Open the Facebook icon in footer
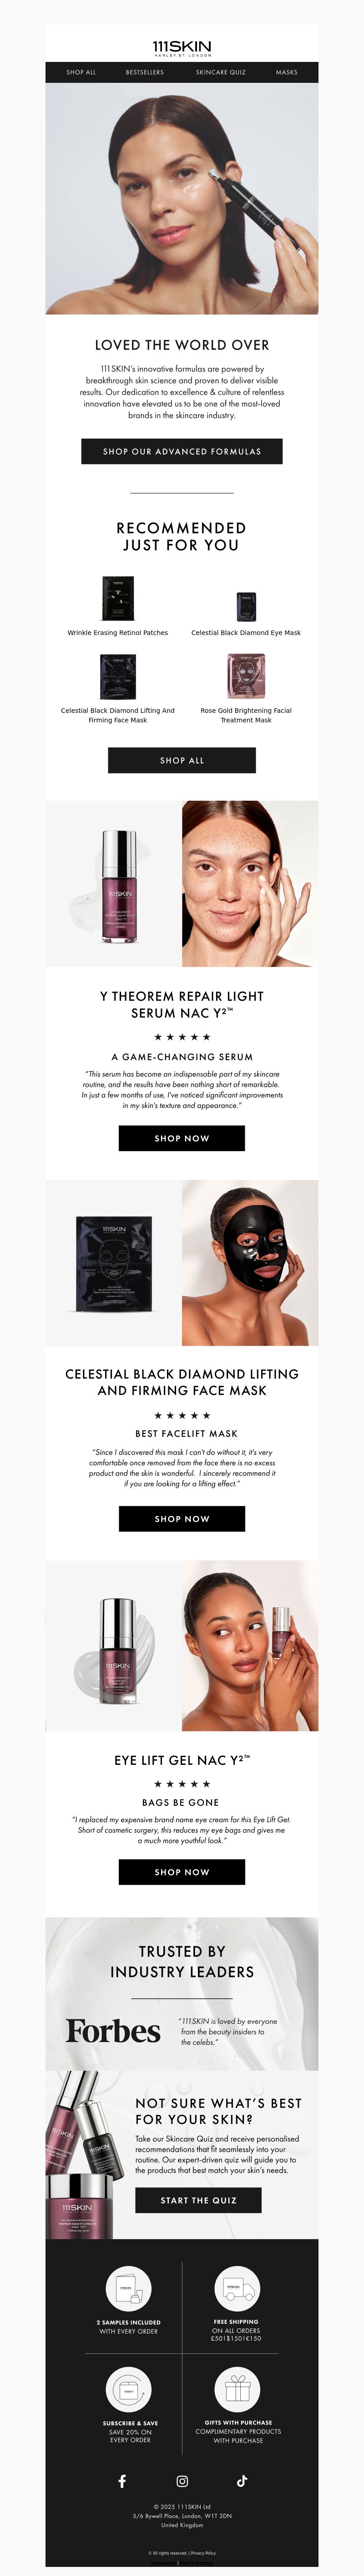 tap(122, 2481)
